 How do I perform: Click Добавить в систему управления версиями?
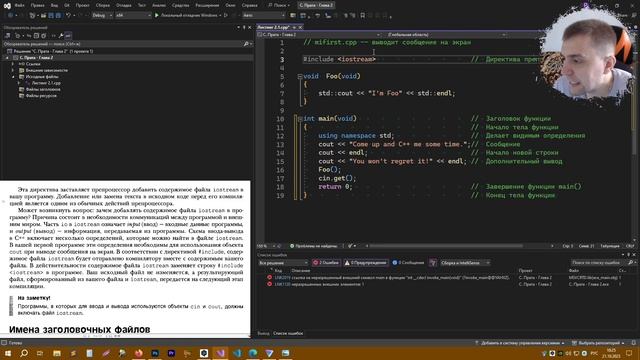[x=520, y=343]
